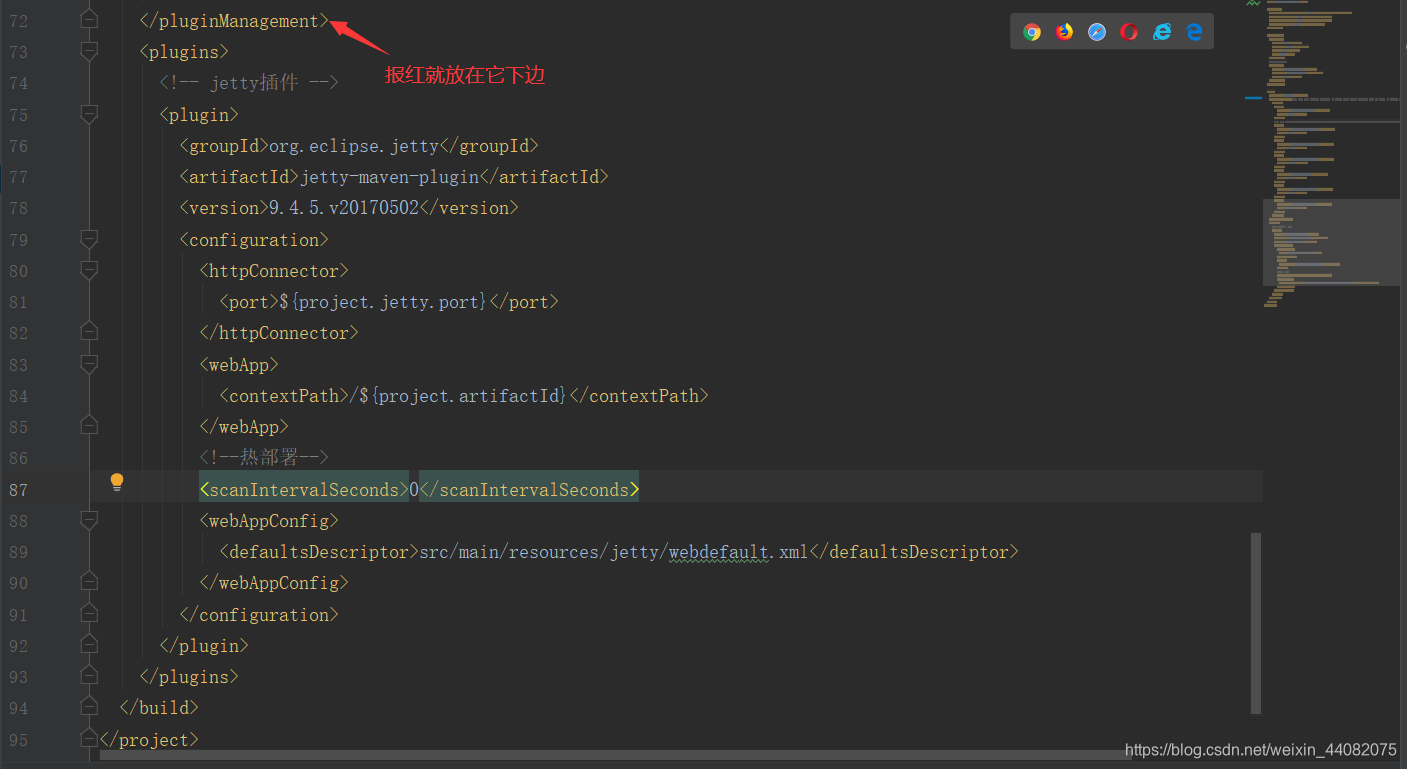Collapse the webApp element at line 83
The width and height of the screenshot is (1407, 769).
point(88,364)
